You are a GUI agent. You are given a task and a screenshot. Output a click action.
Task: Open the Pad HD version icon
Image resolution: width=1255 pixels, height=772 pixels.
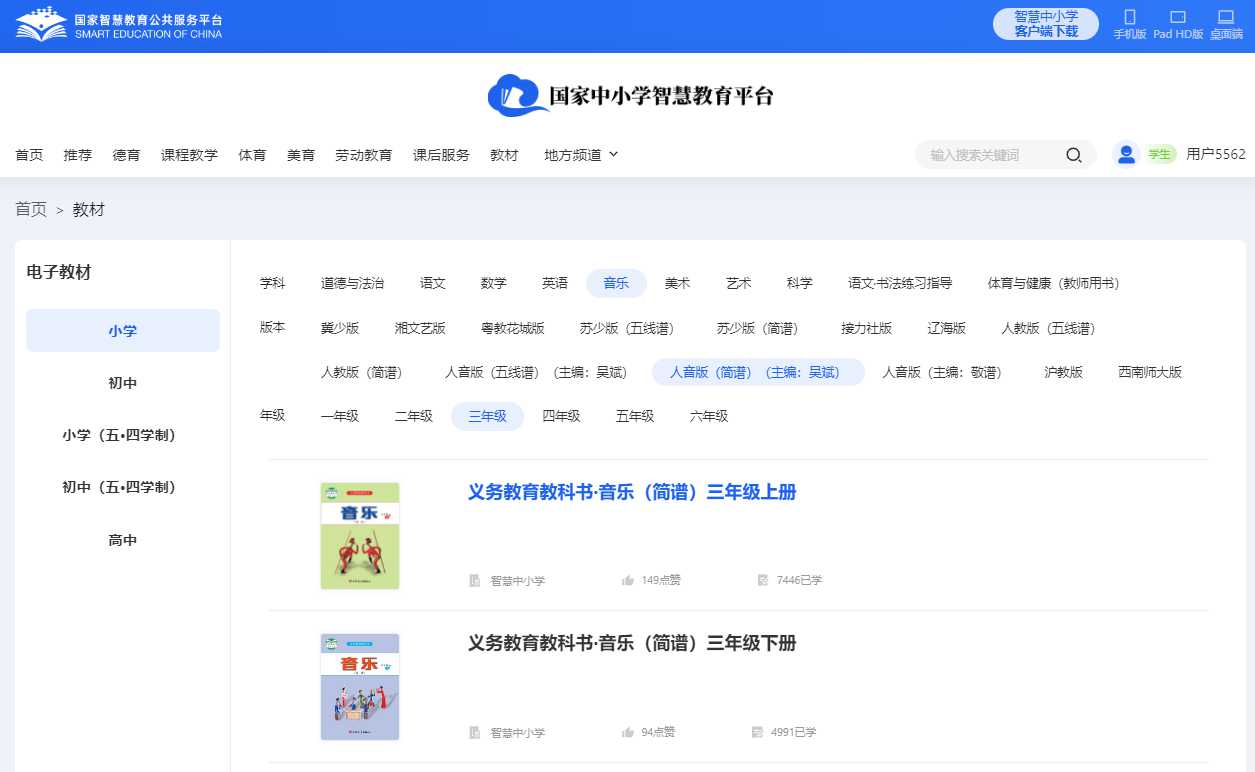[x=1177, y=17]
